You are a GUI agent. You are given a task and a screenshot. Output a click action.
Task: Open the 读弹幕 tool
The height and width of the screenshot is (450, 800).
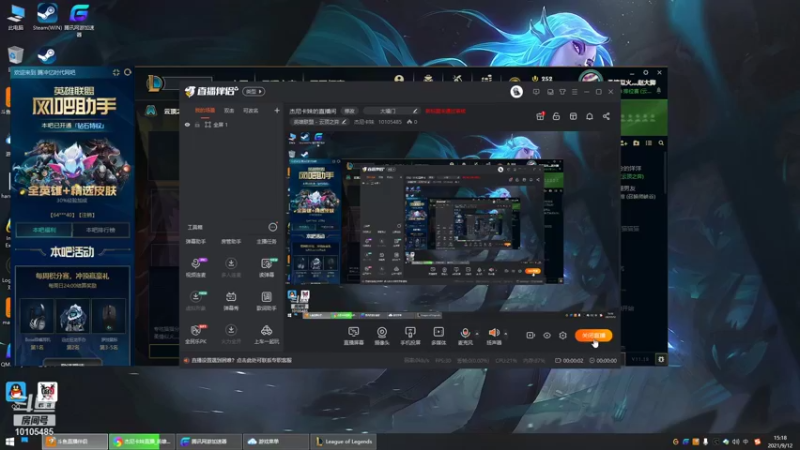(266, 267)
